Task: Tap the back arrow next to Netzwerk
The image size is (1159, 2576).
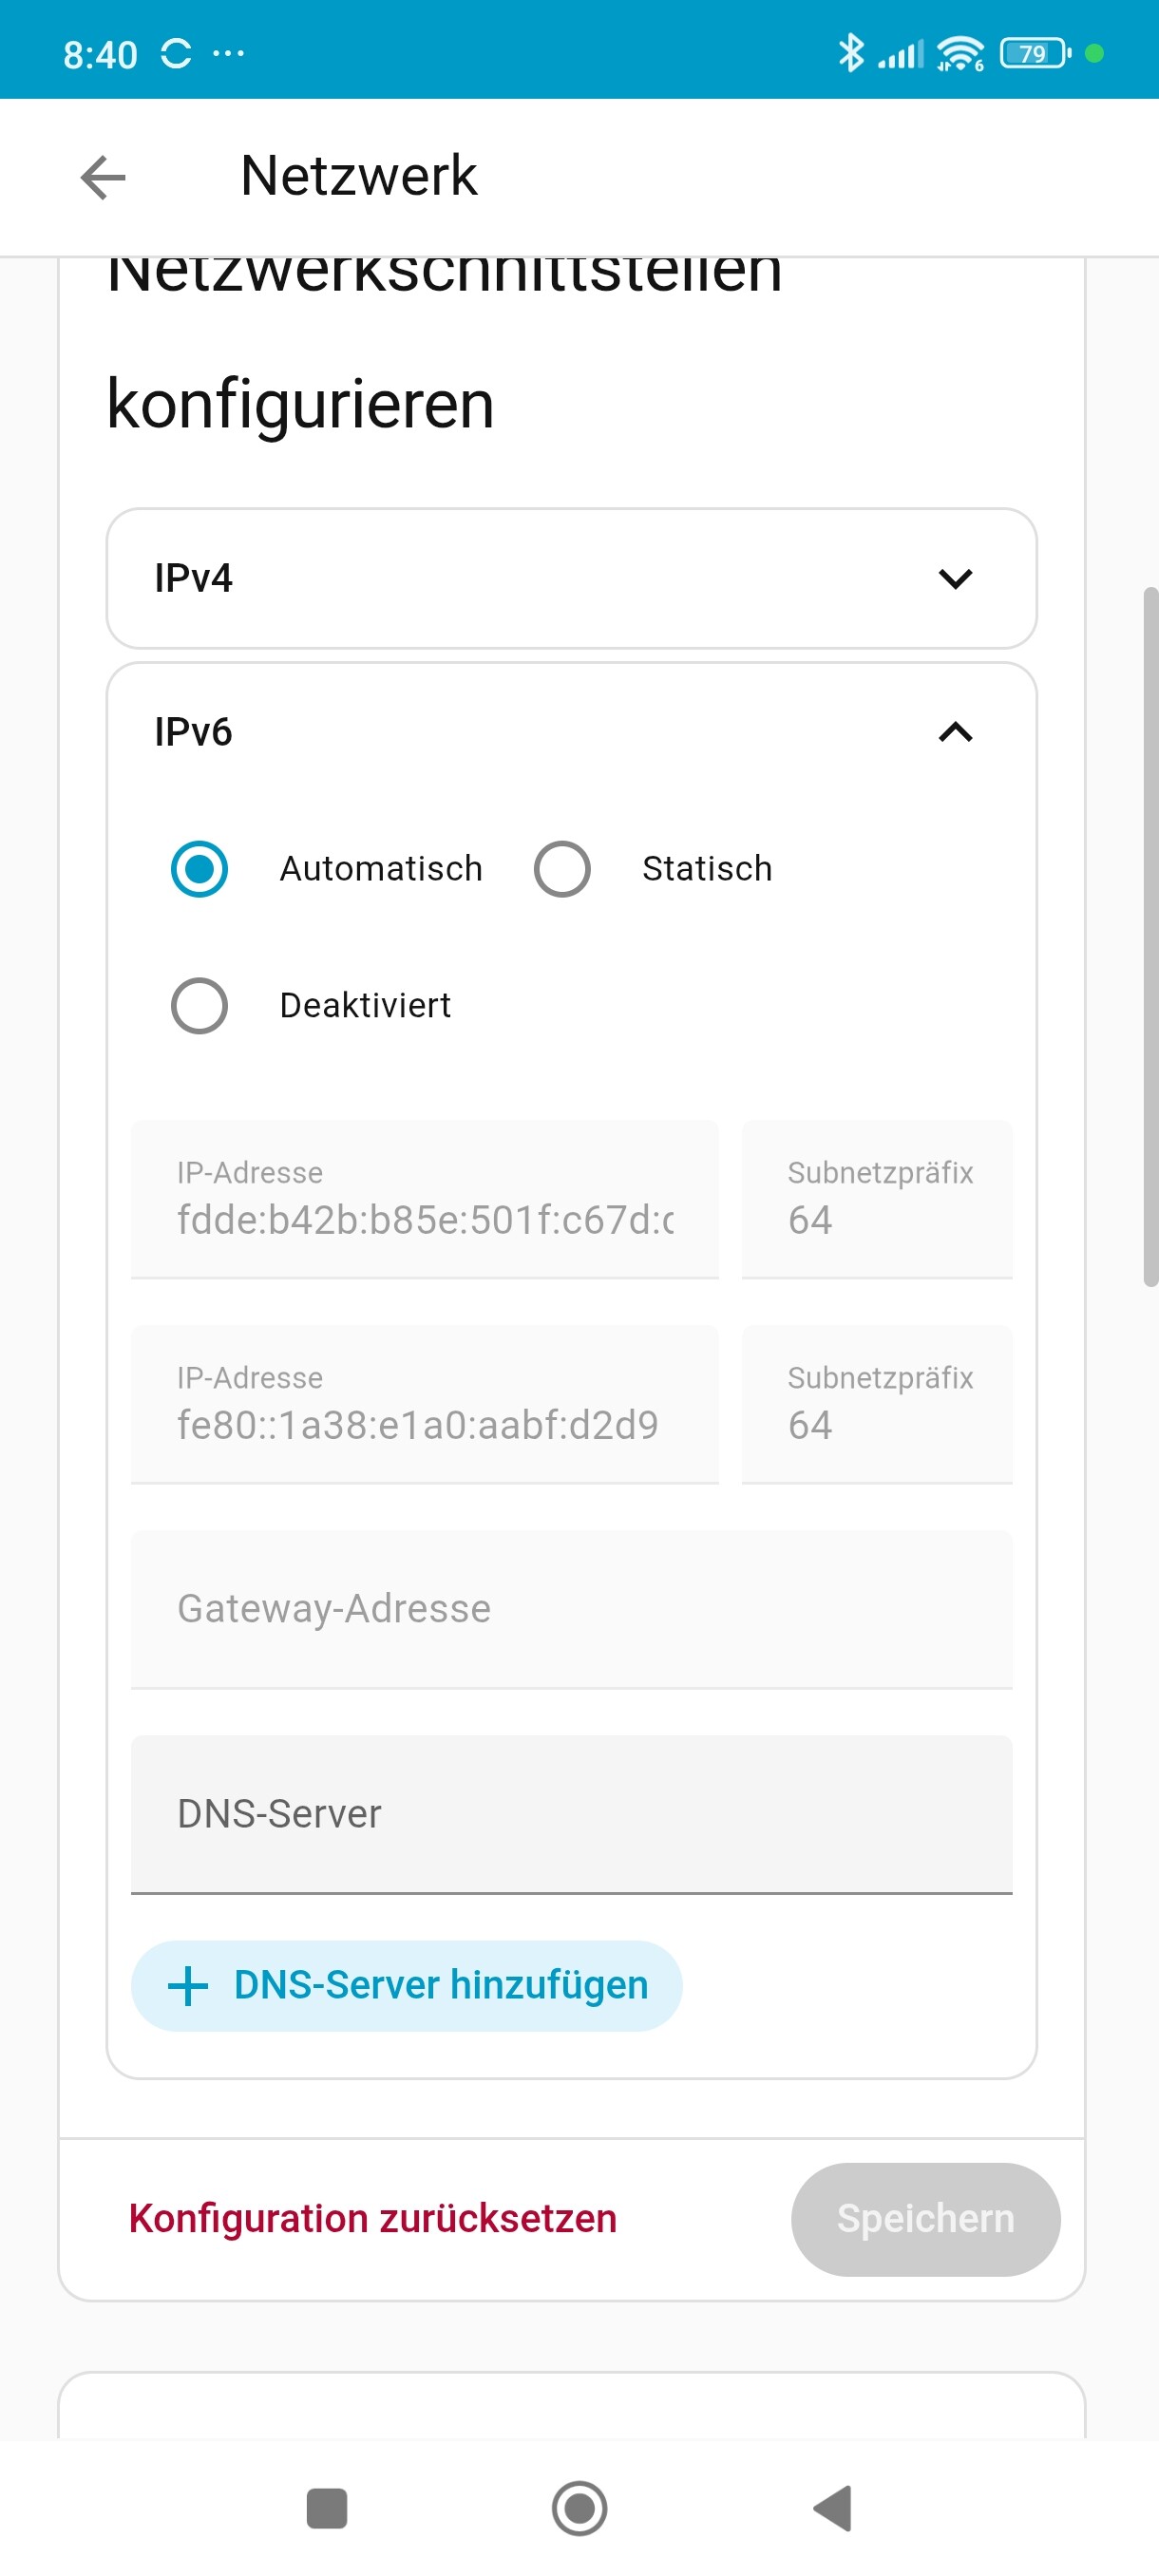Action: click(x=103, y=178)
